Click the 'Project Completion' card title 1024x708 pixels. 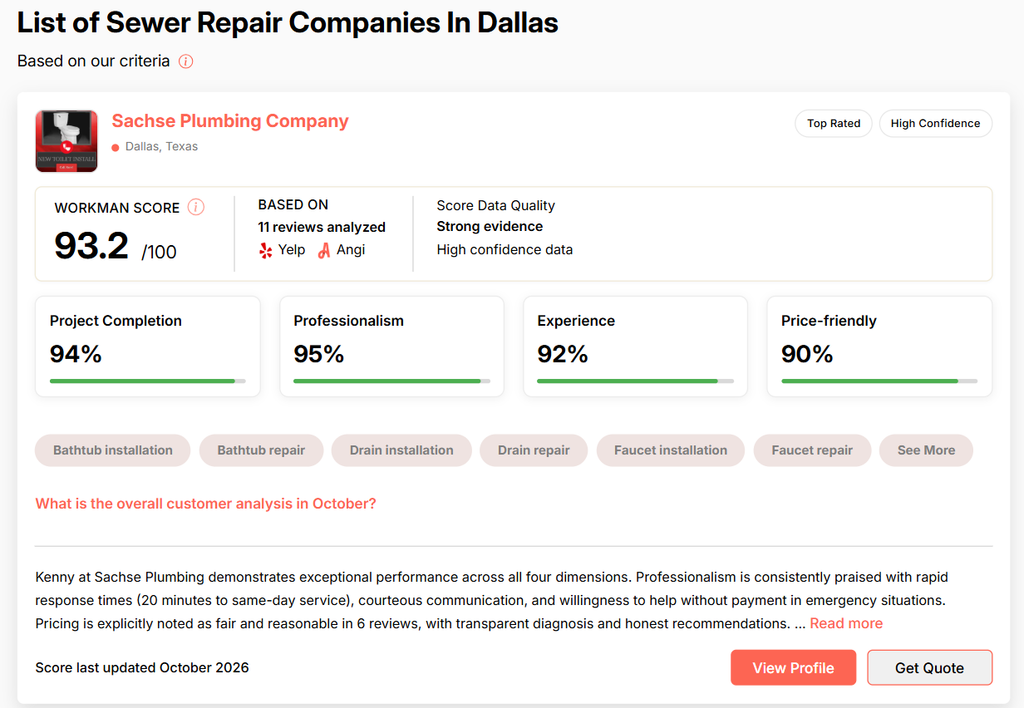pyautogui.click(x=116, y=321)
